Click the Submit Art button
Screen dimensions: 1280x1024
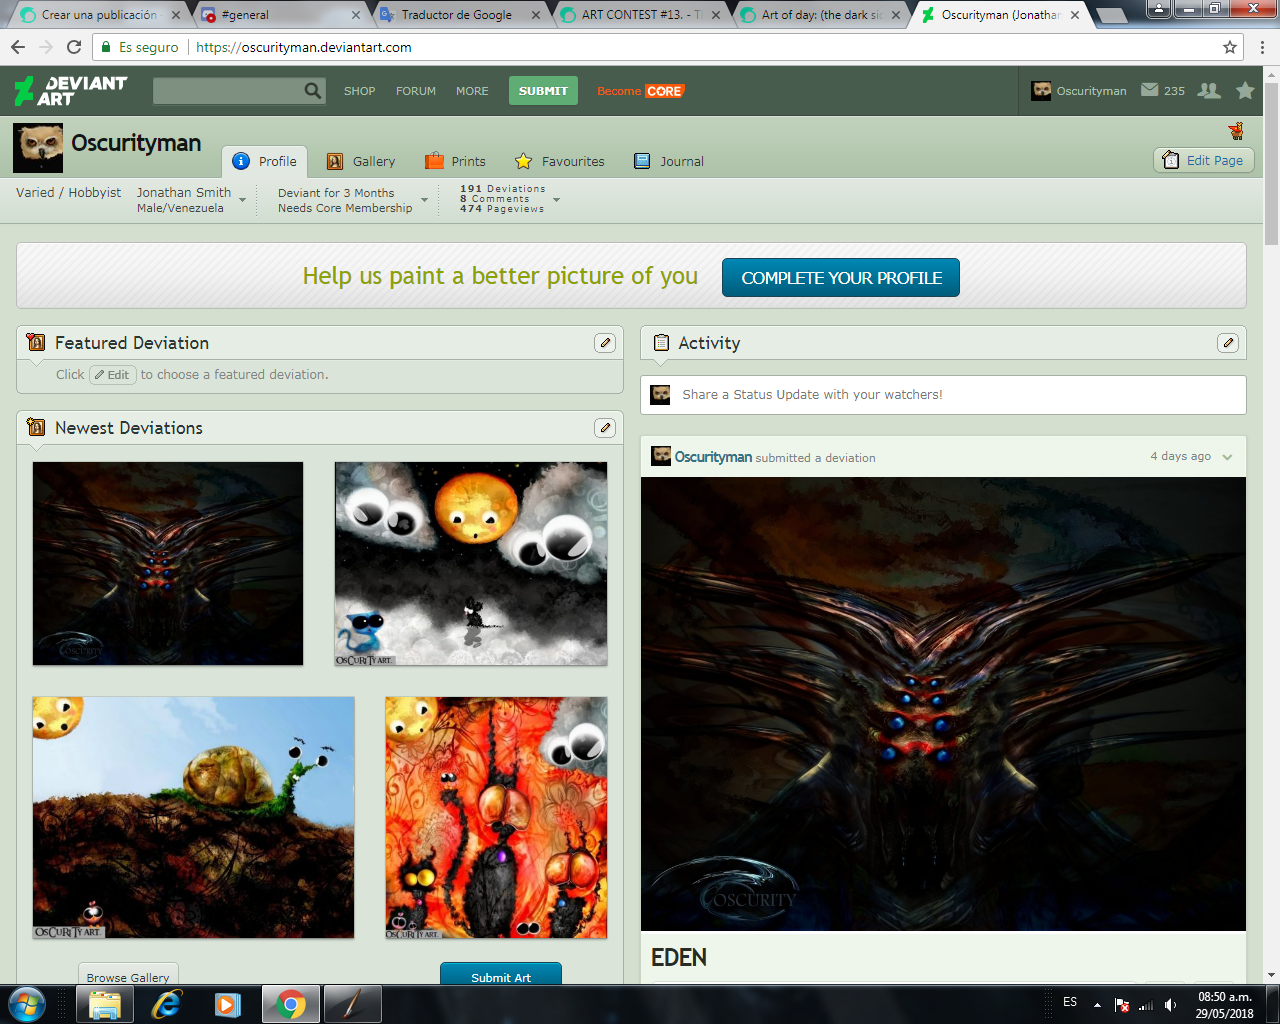[x=501, y=976]
